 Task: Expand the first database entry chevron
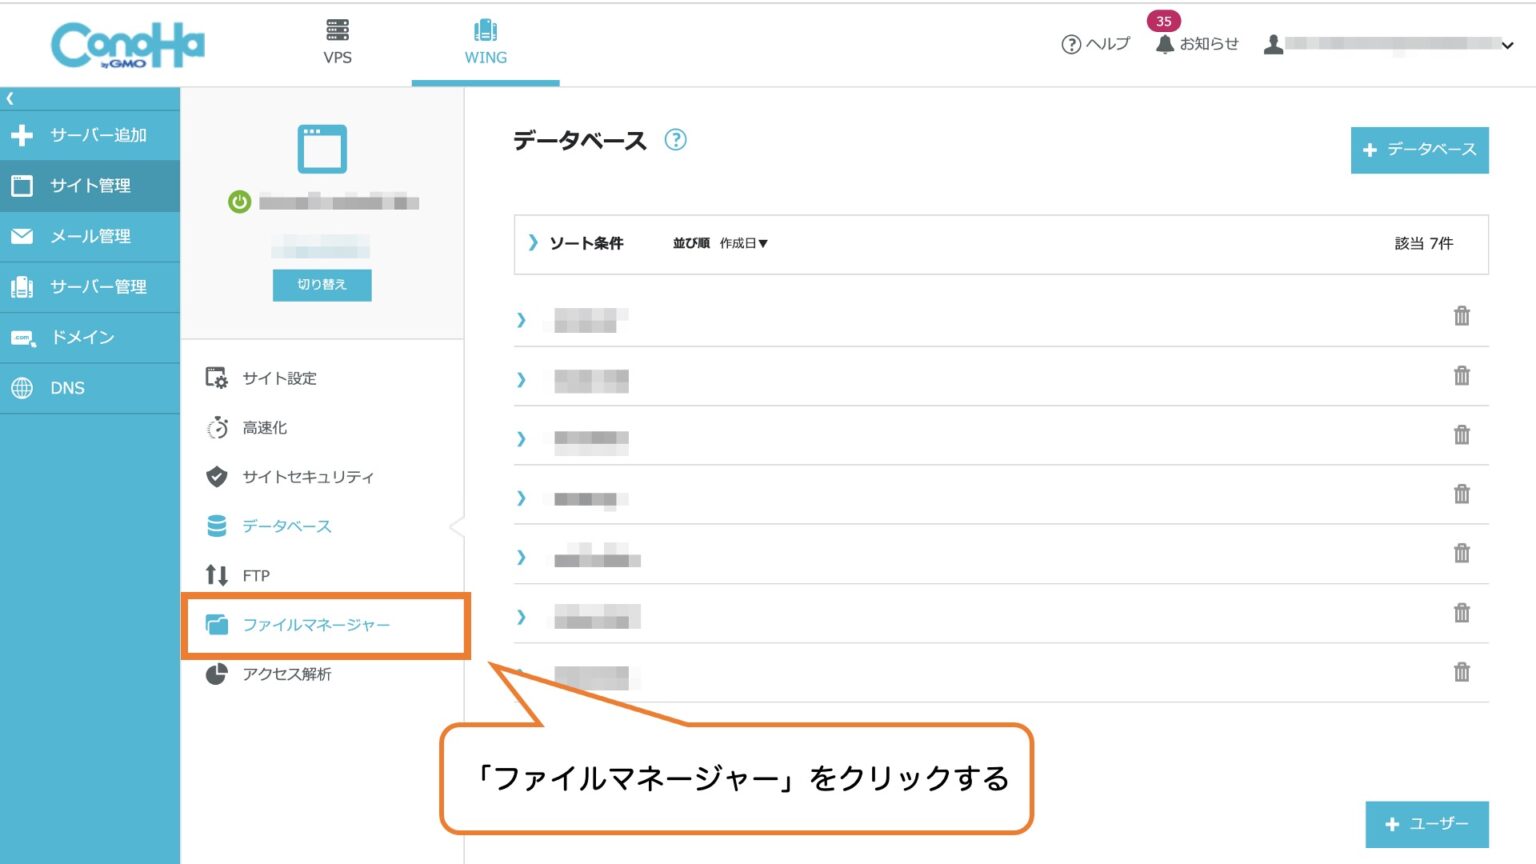(521, 320)
